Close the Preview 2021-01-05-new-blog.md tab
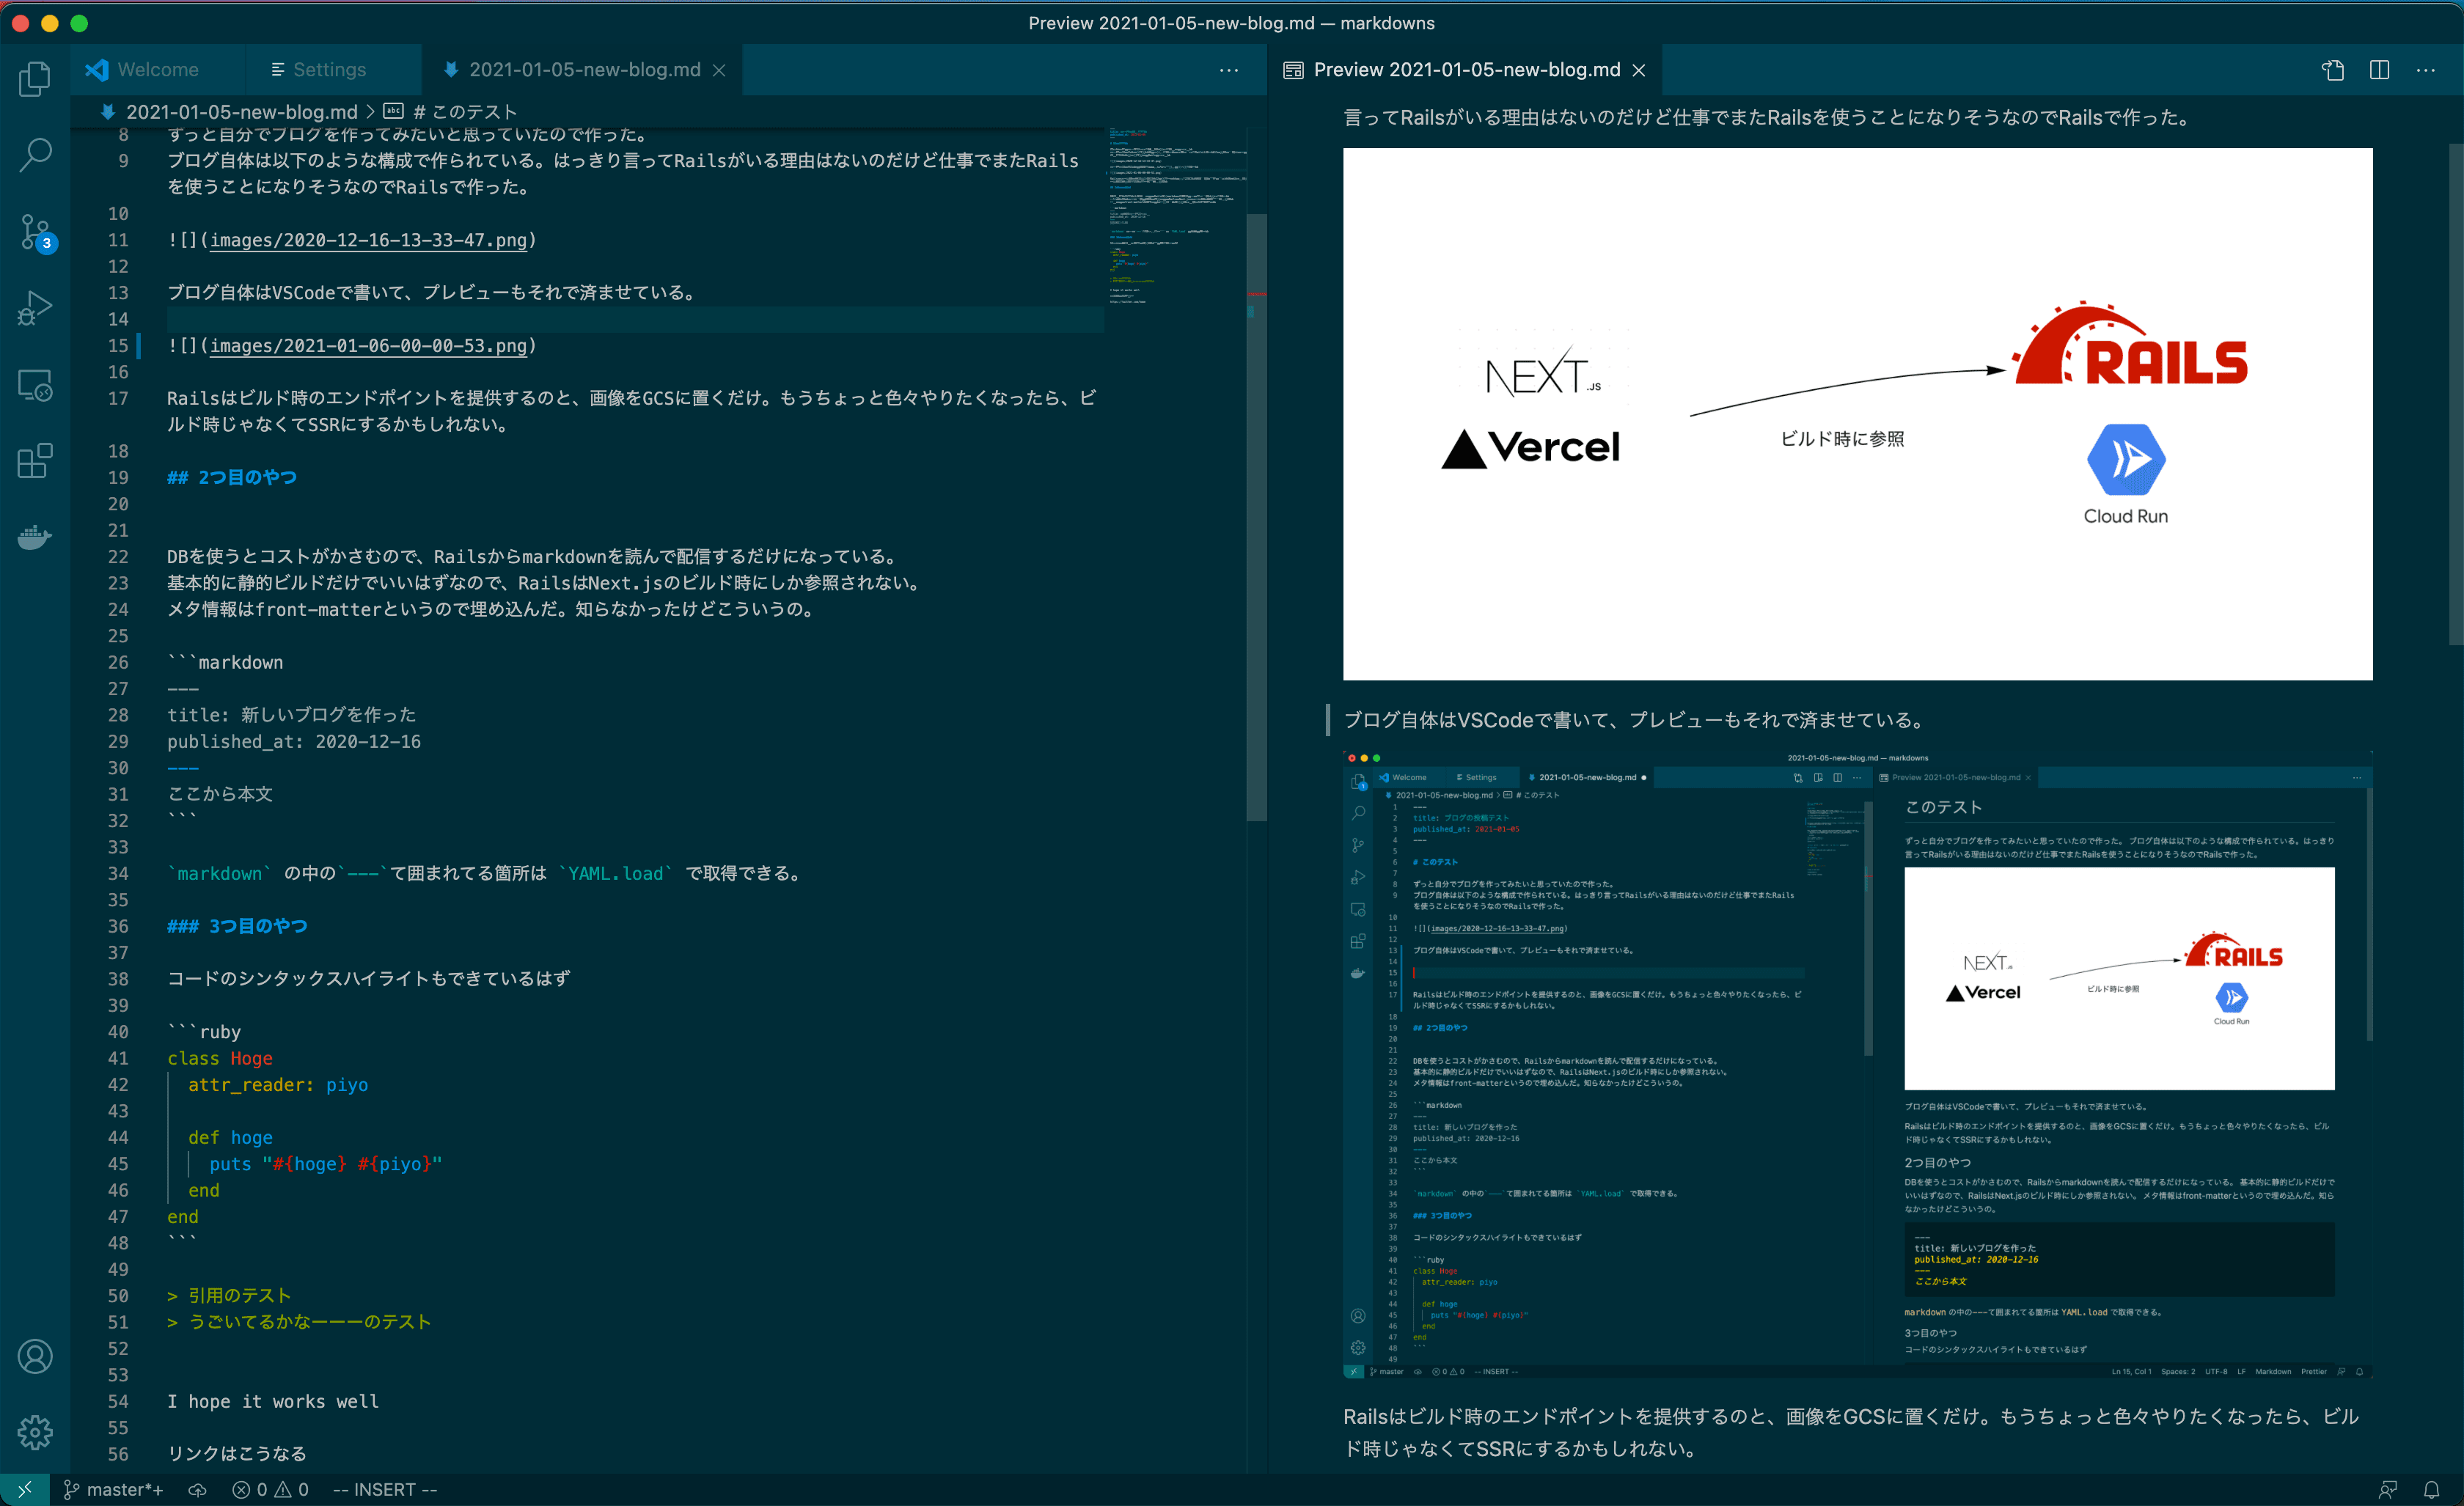This screenshot has height=1506, width=2464. [1639, 70]
